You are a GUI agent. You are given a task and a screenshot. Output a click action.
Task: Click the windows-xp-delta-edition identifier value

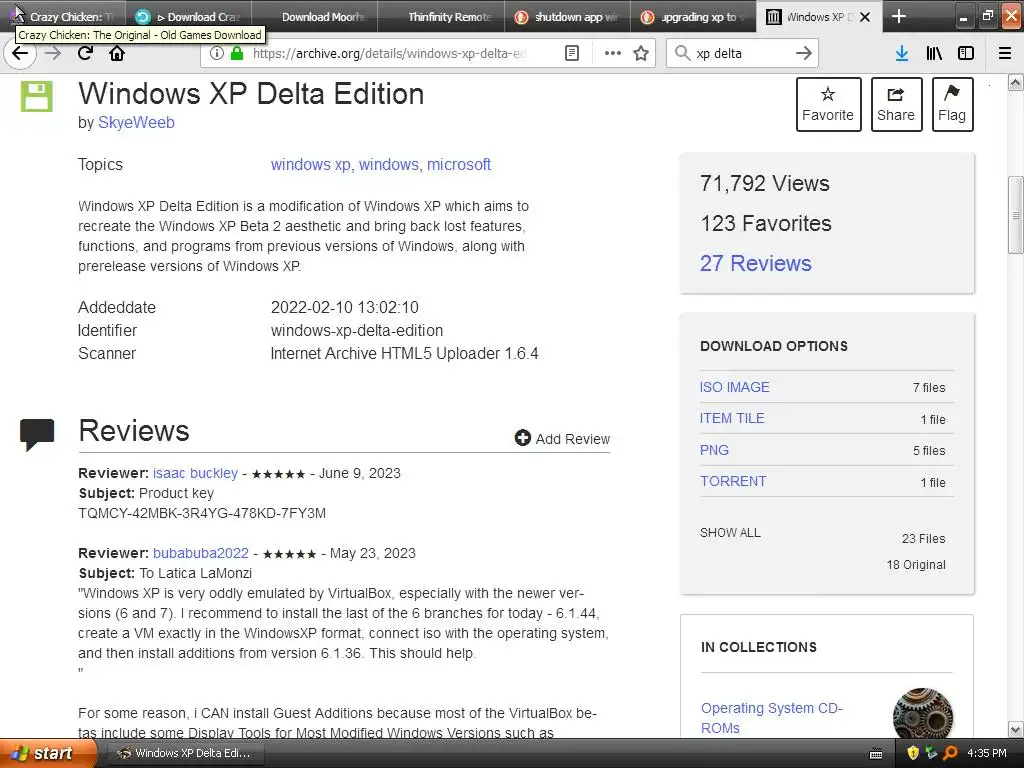tap(357, 330)
